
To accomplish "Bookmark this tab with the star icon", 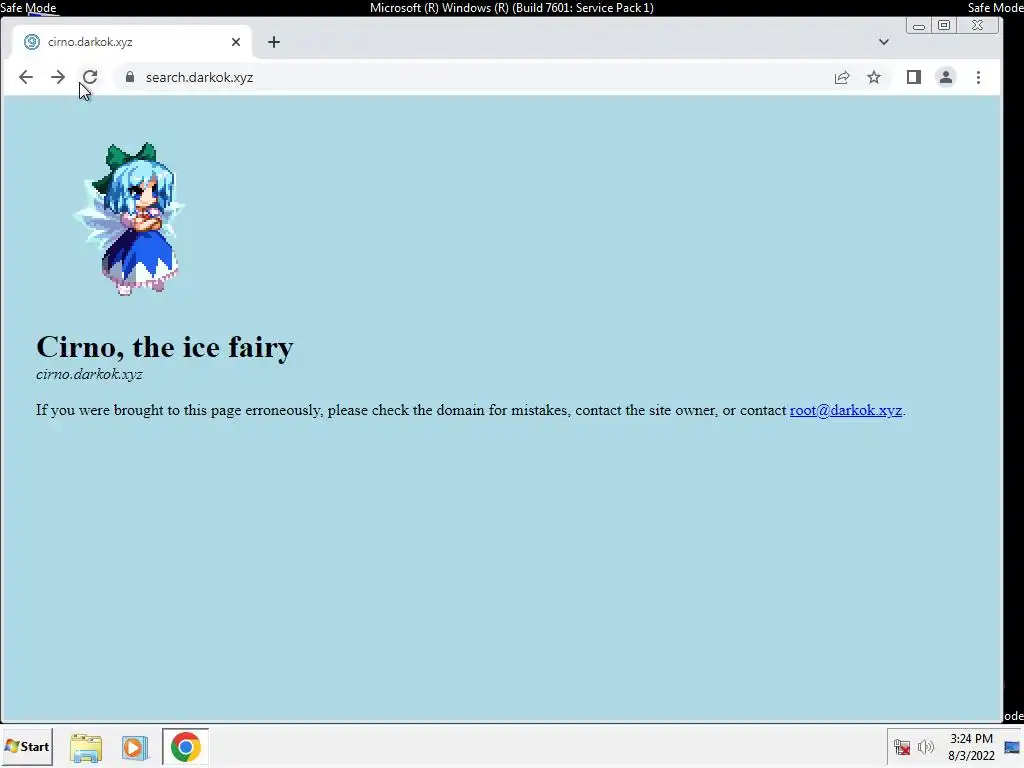I will point(874,77).
